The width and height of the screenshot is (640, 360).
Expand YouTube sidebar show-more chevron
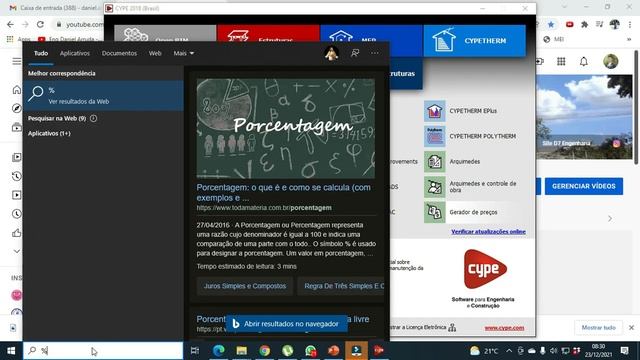tap(16, 251)
